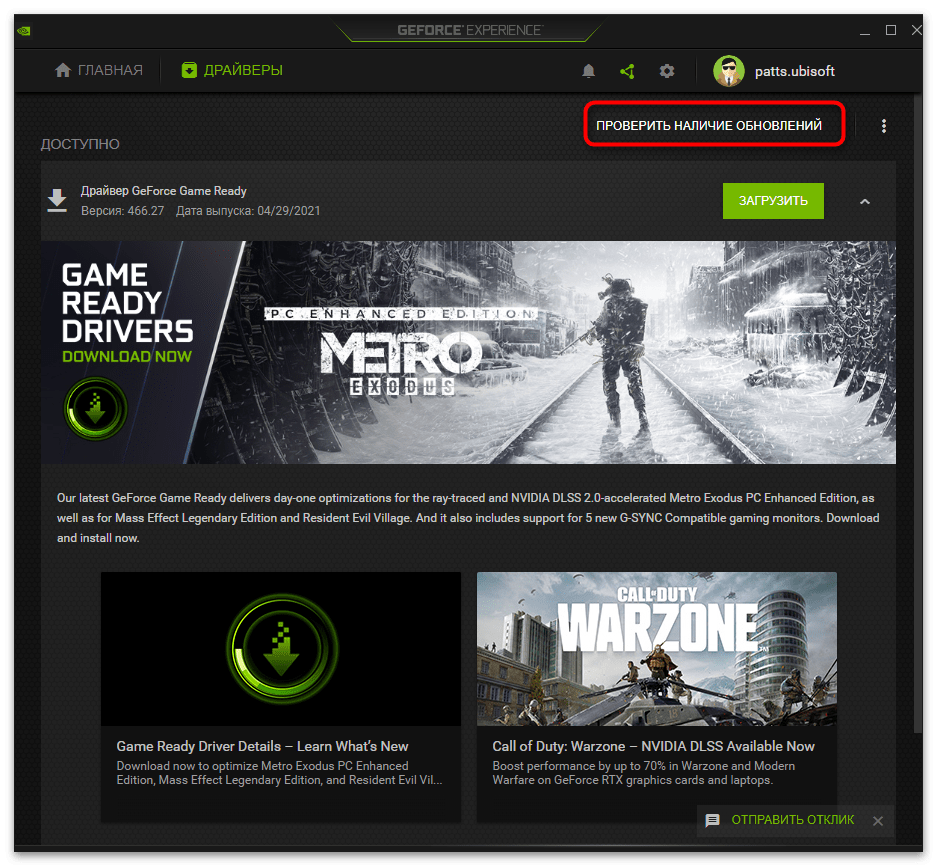The height and width of the screenshot is (866, 937).
Task: Click the NVIDIA logo in title bar
Action: pos(23,30)
